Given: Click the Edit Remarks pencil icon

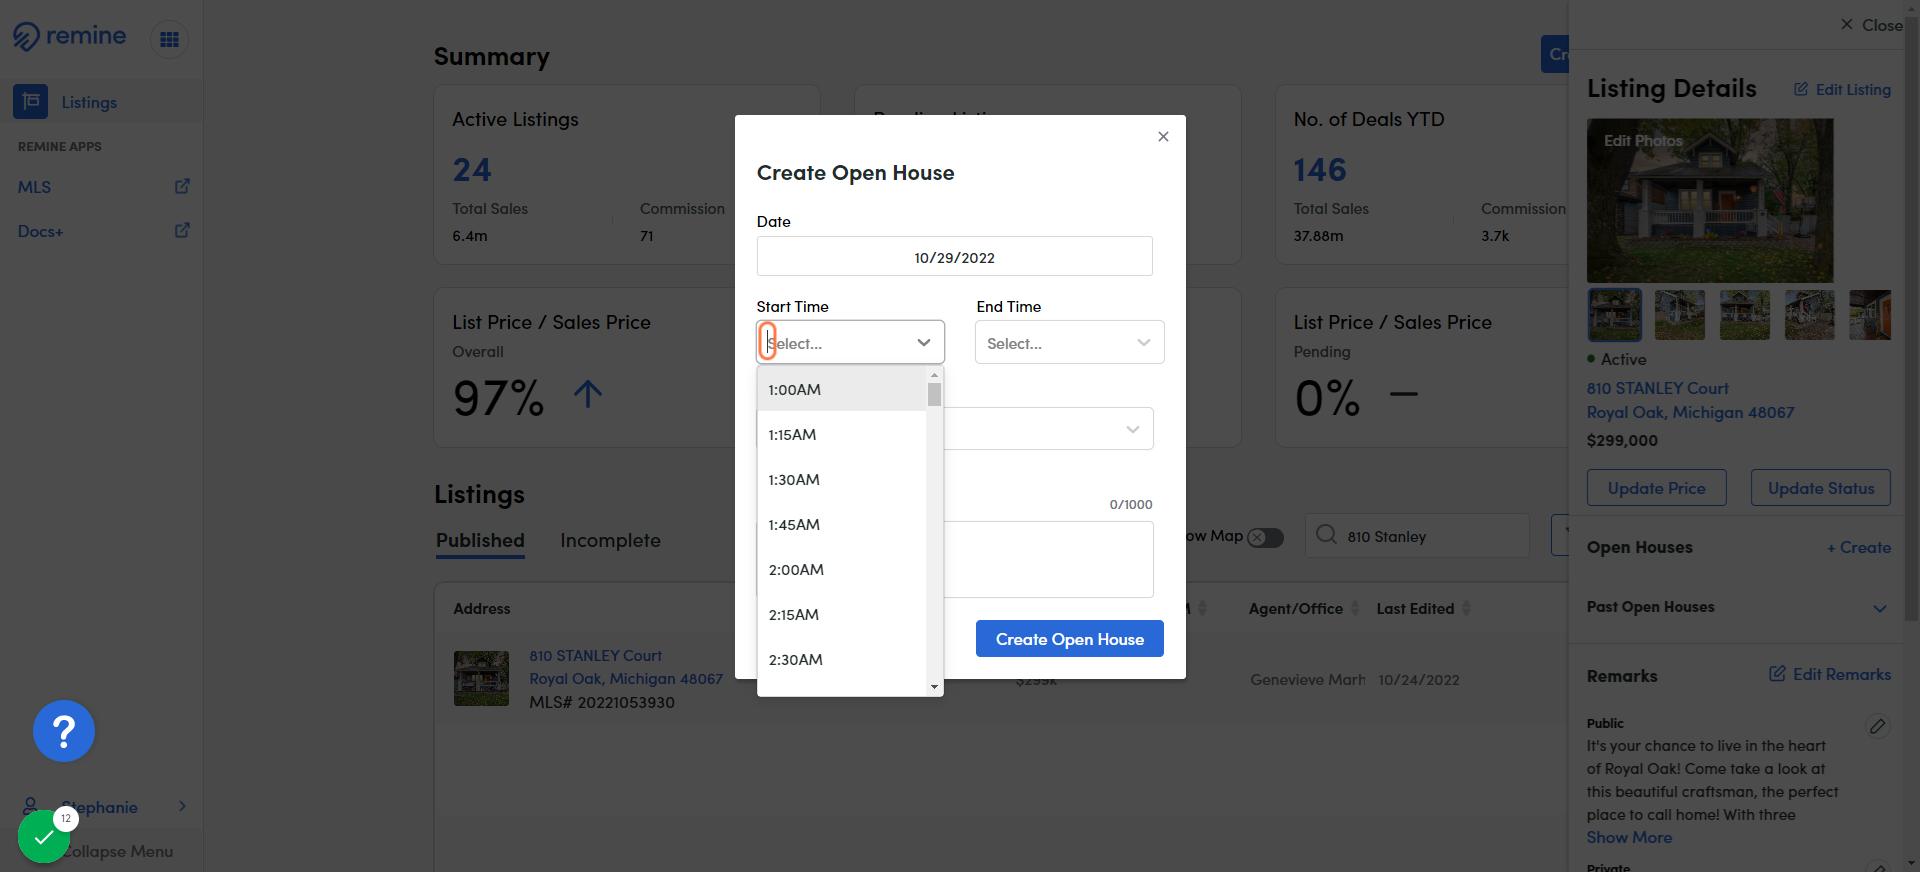Looking at the screenshot, I should pos(1777,674).
